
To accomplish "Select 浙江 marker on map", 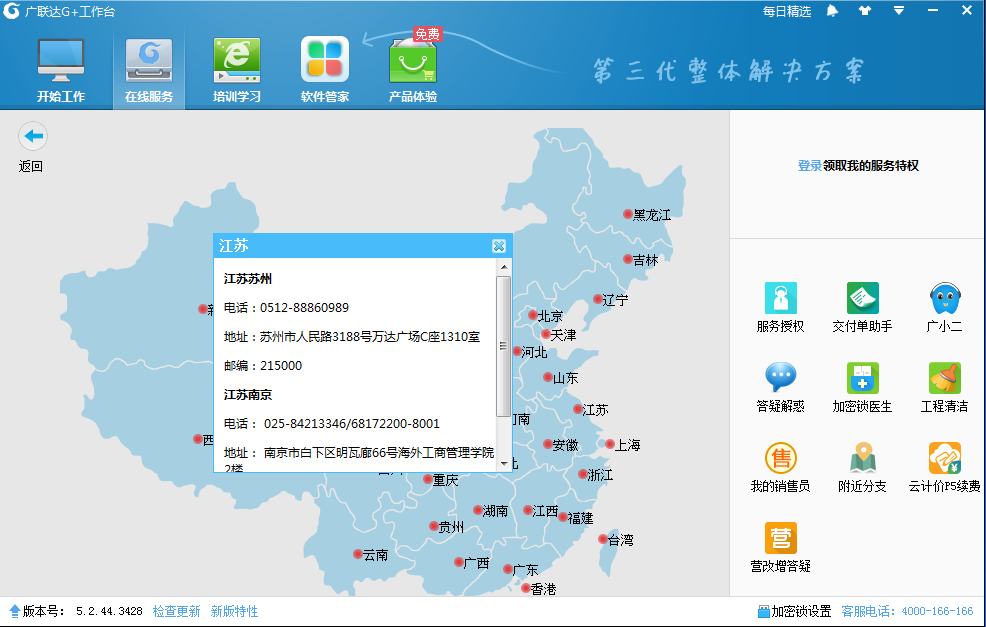I will (x=583, y=474).
